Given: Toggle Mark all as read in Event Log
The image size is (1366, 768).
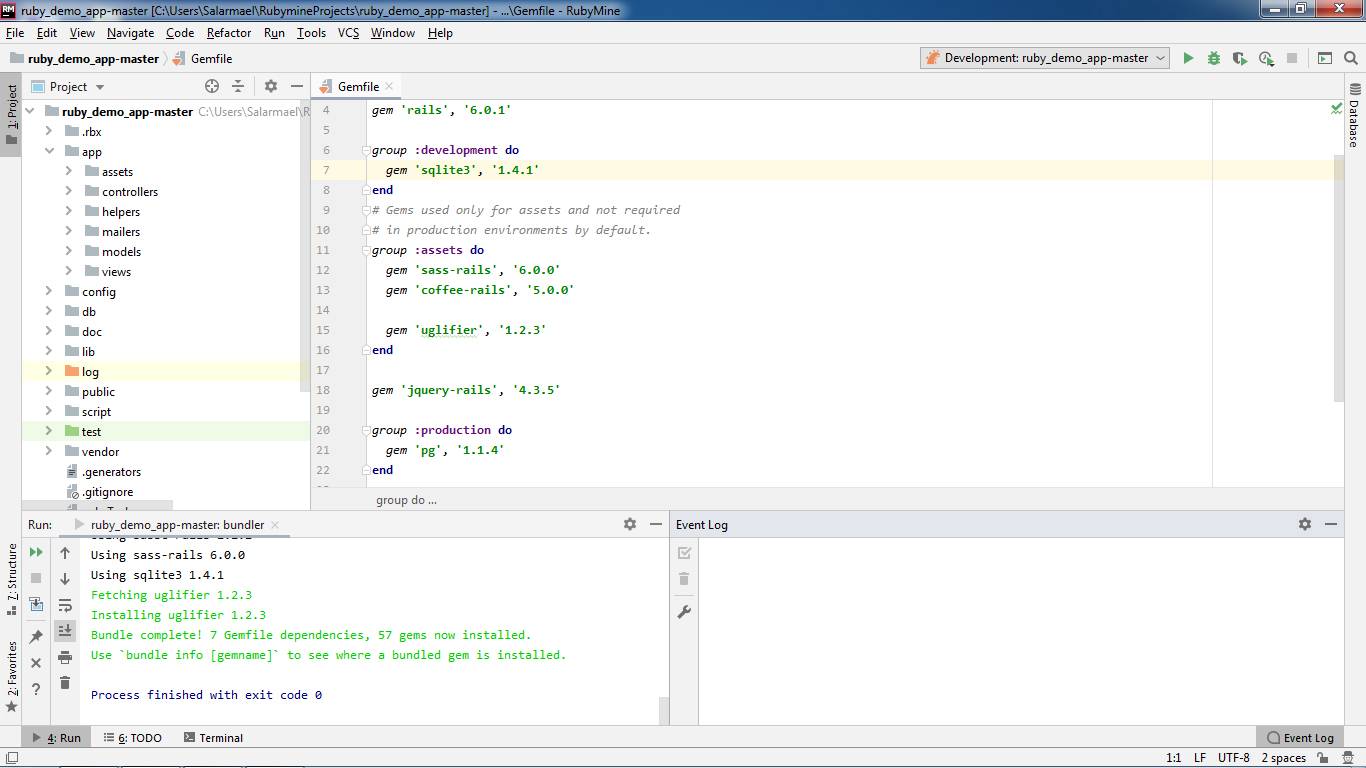Looking at the screenshot, I should tap(684, 552).
